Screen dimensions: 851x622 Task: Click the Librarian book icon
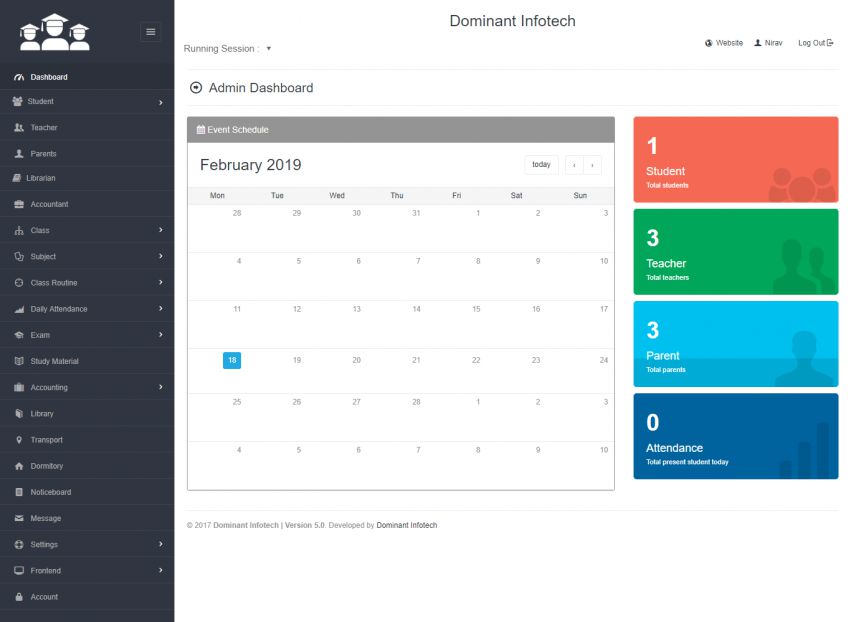(16, 178)
